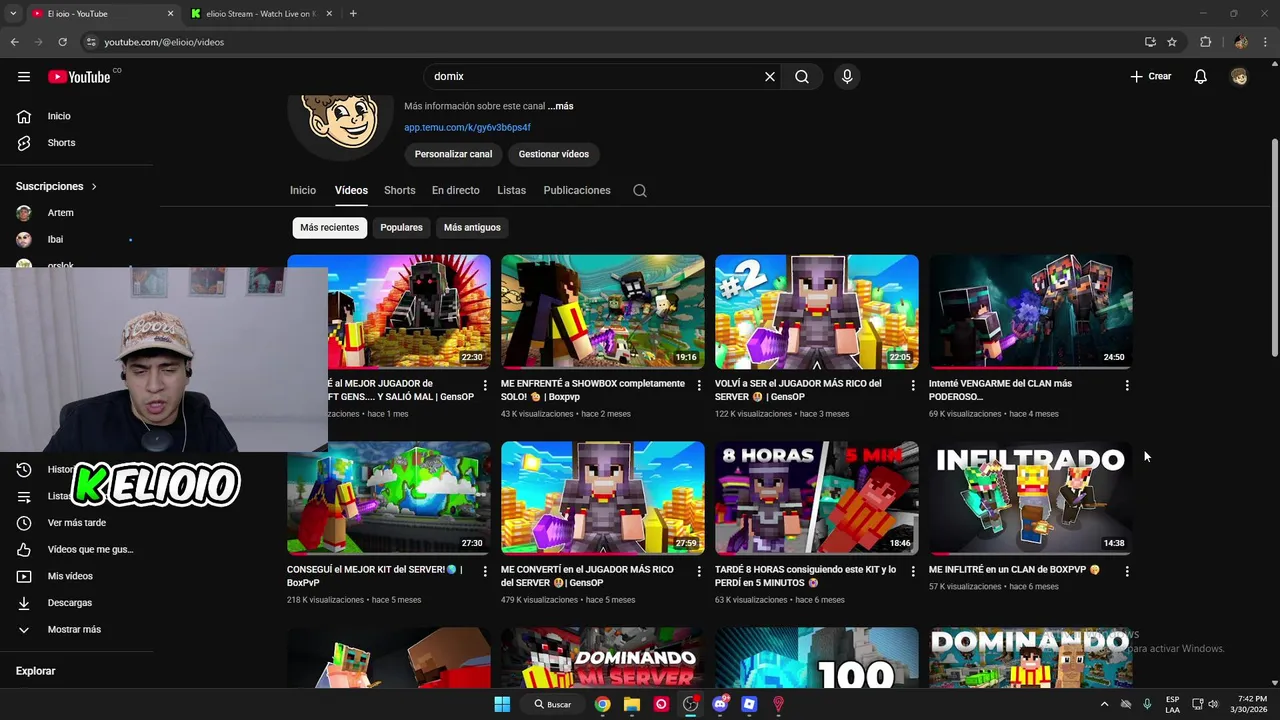Image resolution: width=1280 pixels, height=720 pixels.
Task: Open the Windows Start menu
Action: 502,704
